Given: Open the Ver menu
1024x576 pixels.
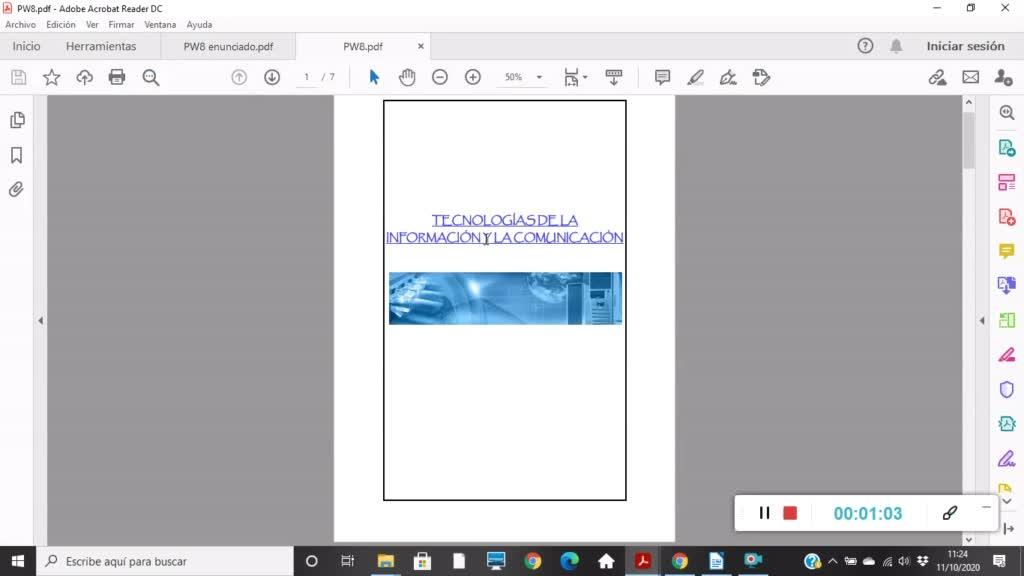Looking at the screenshot, I should (92, 25).
